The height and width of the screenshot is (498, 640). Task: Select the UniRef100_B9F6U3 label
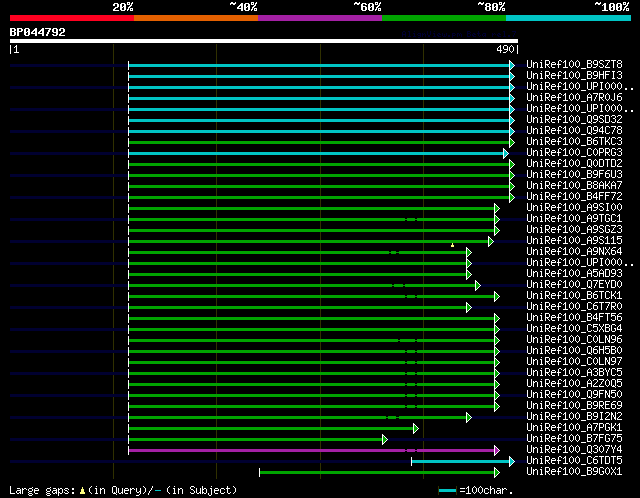[x=574, y=175]
